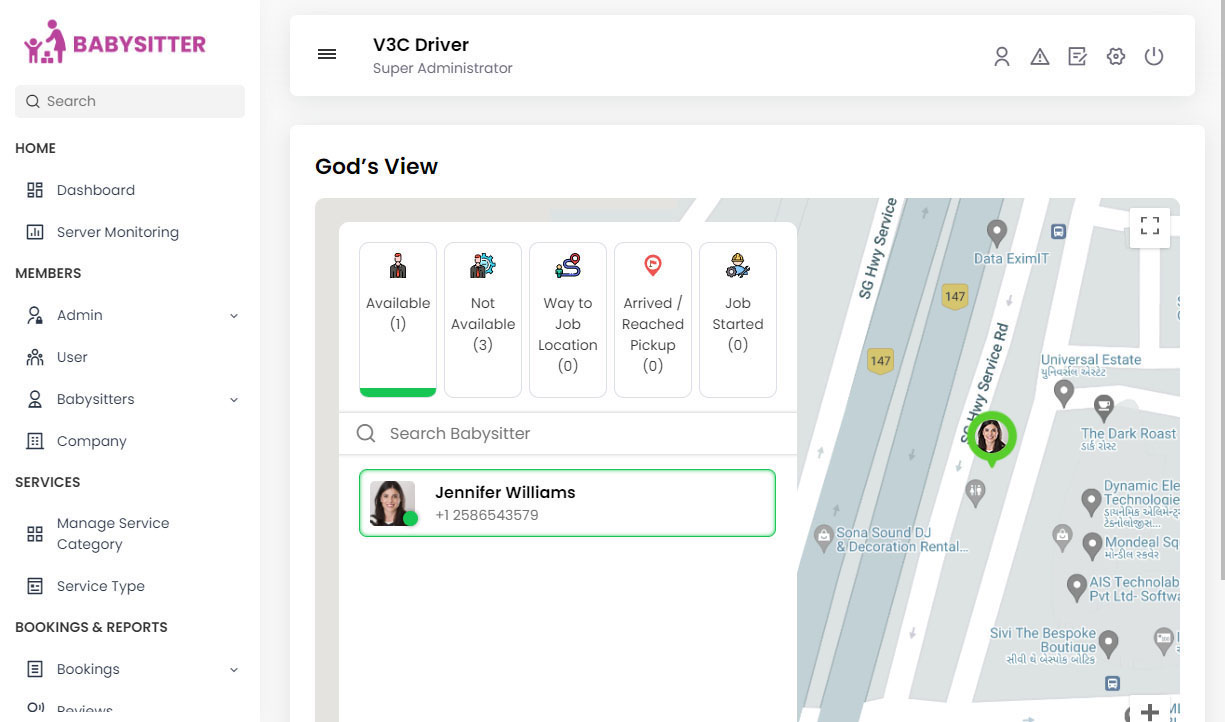Image resolution: width=1225 pixels, height=722 pixels.
Task: Open Server Monitoring page
Action: pos(117,232)
